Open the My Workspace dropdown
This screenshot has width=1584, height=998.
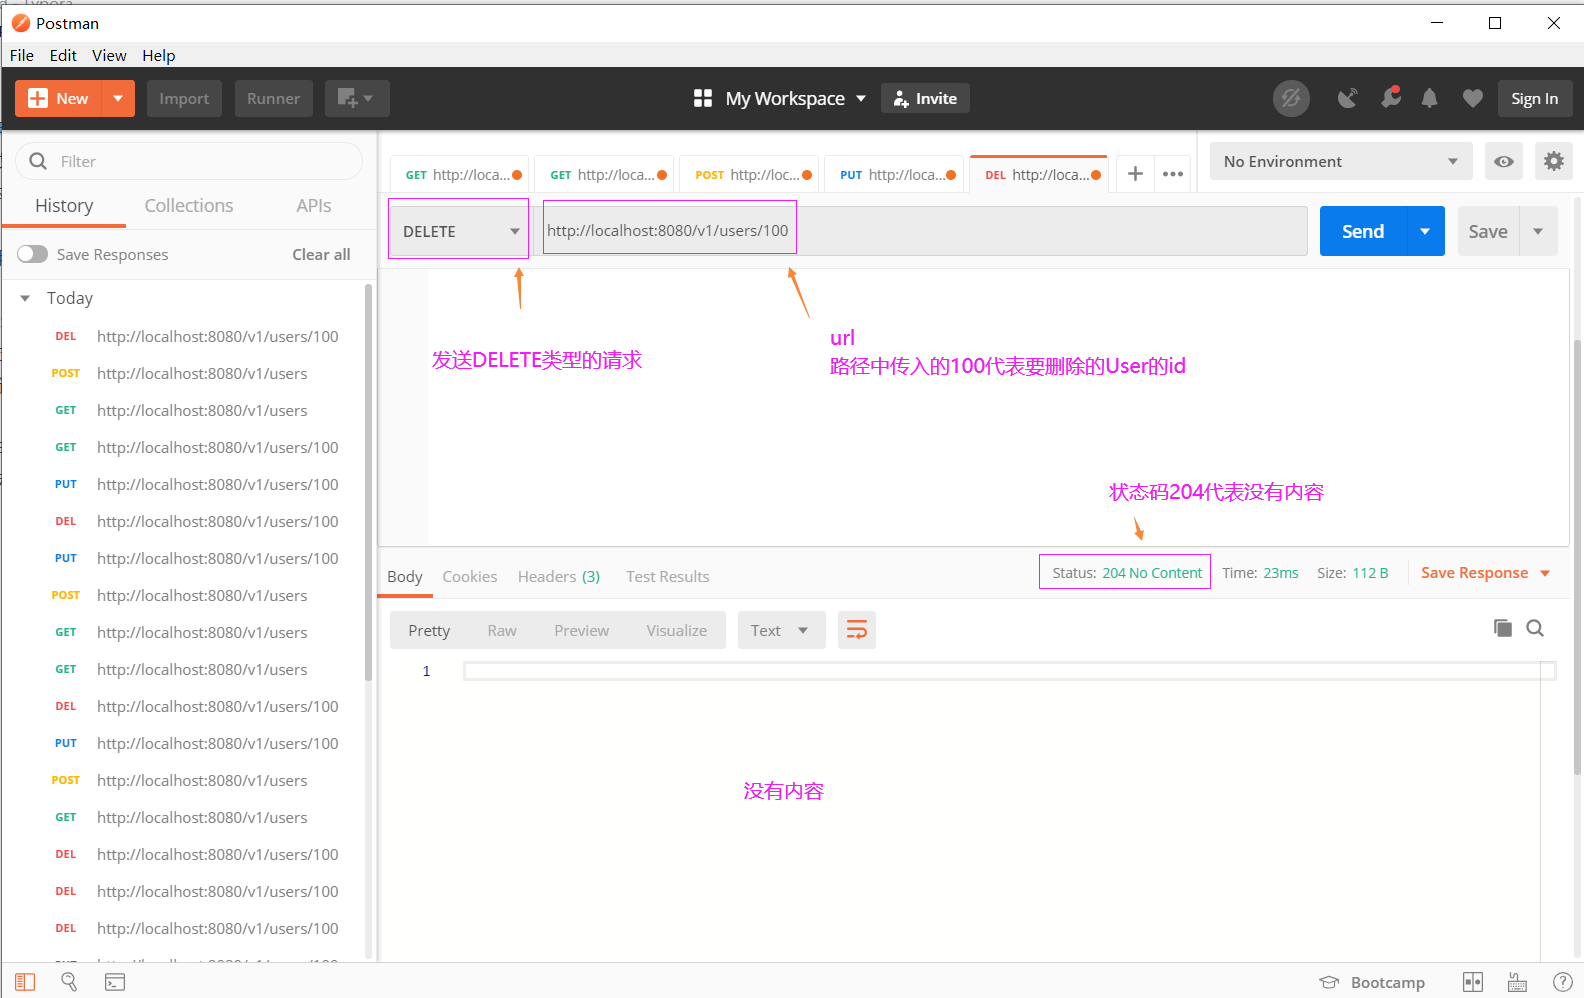point(795,98)
